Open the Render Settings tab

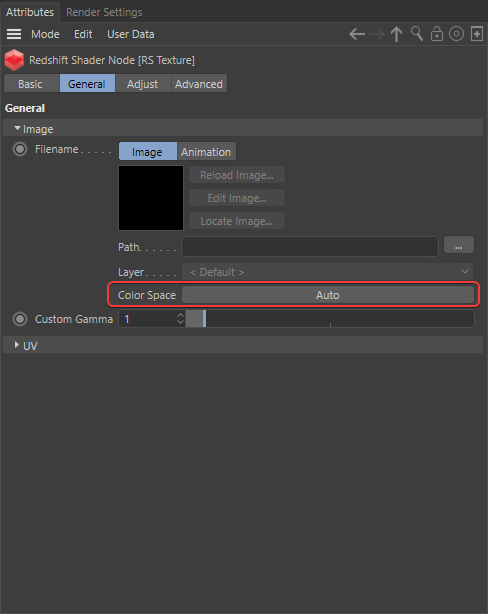pyautogui.click(x=104, y=12)
